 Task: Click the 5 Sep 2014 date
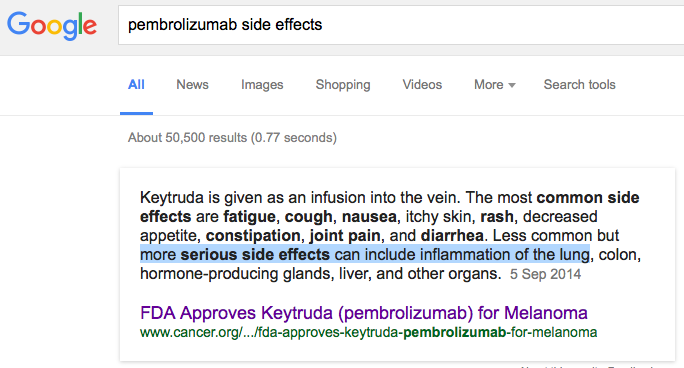545,274
